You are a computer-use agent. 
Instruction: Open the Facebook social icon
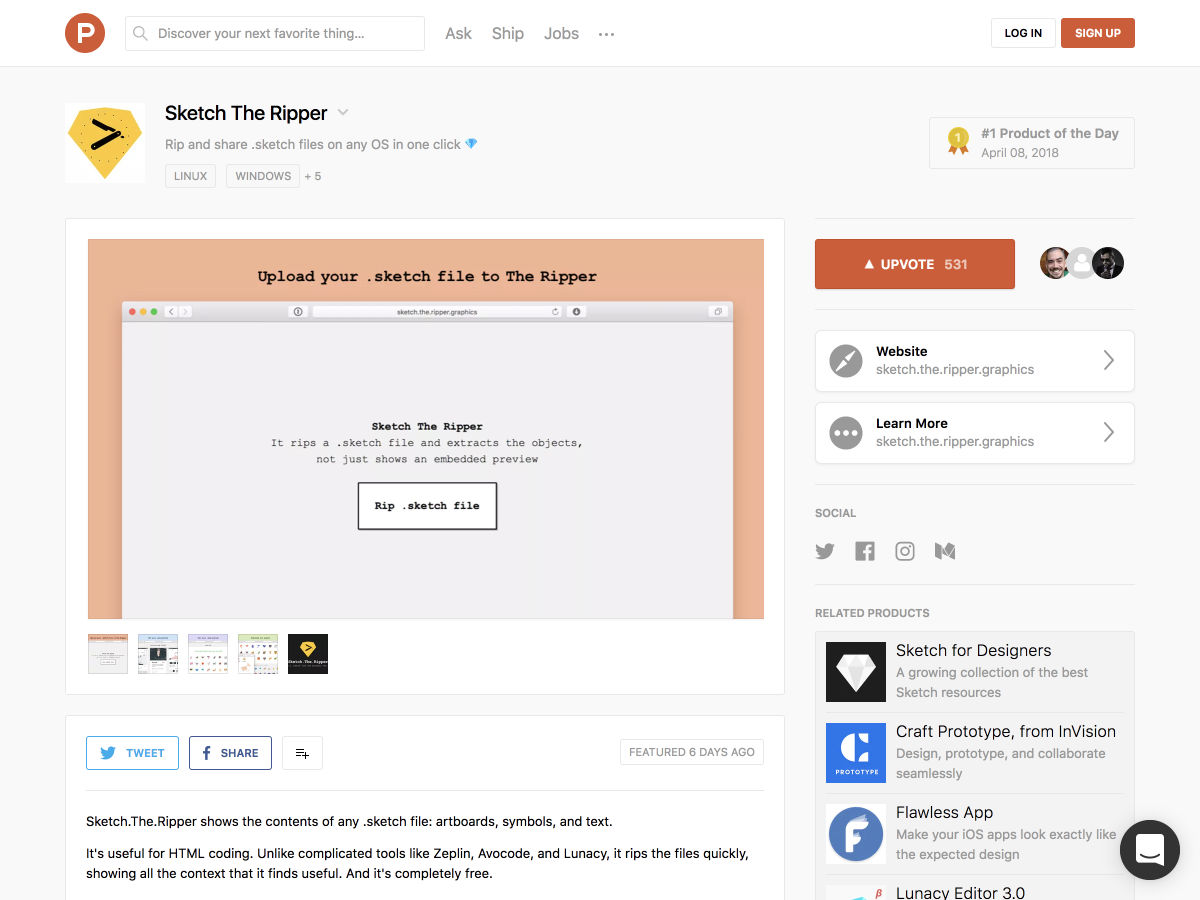865,551
